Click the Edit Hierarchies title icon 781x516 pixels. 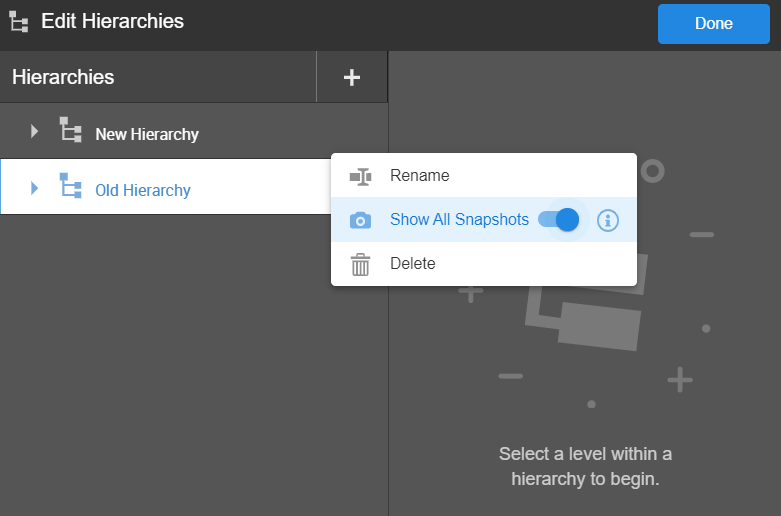click(x=18, y=22)
